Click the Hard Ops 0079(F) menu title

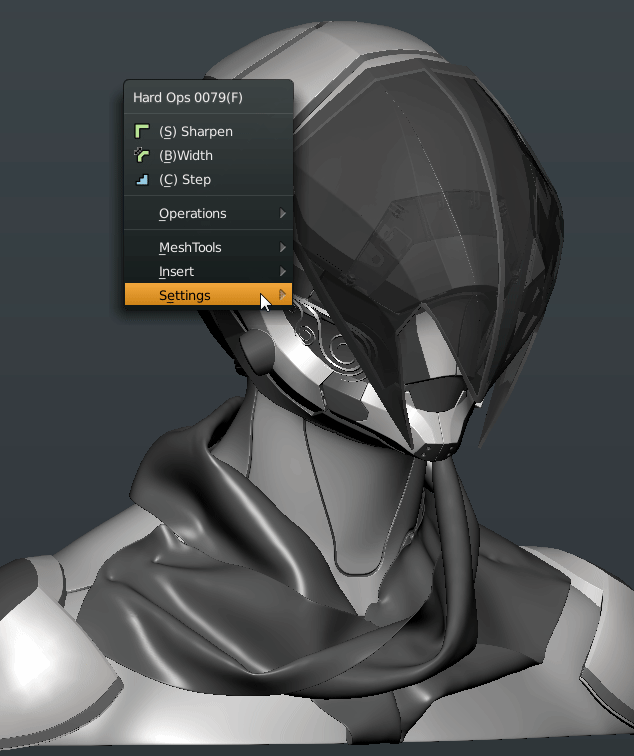pyautogui.click(x=188, y=98)
